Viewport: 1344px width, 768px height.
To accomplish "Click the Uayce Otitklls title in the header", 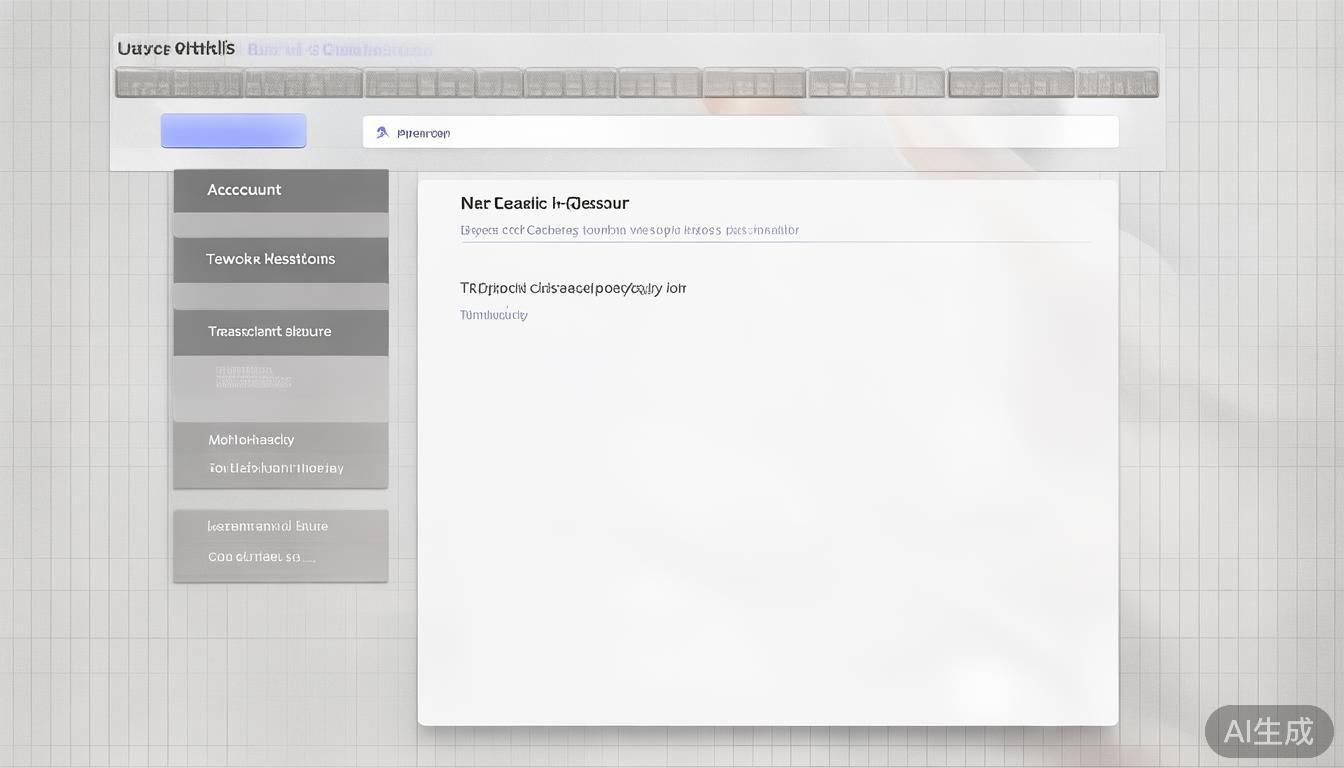I will (176, 48).
